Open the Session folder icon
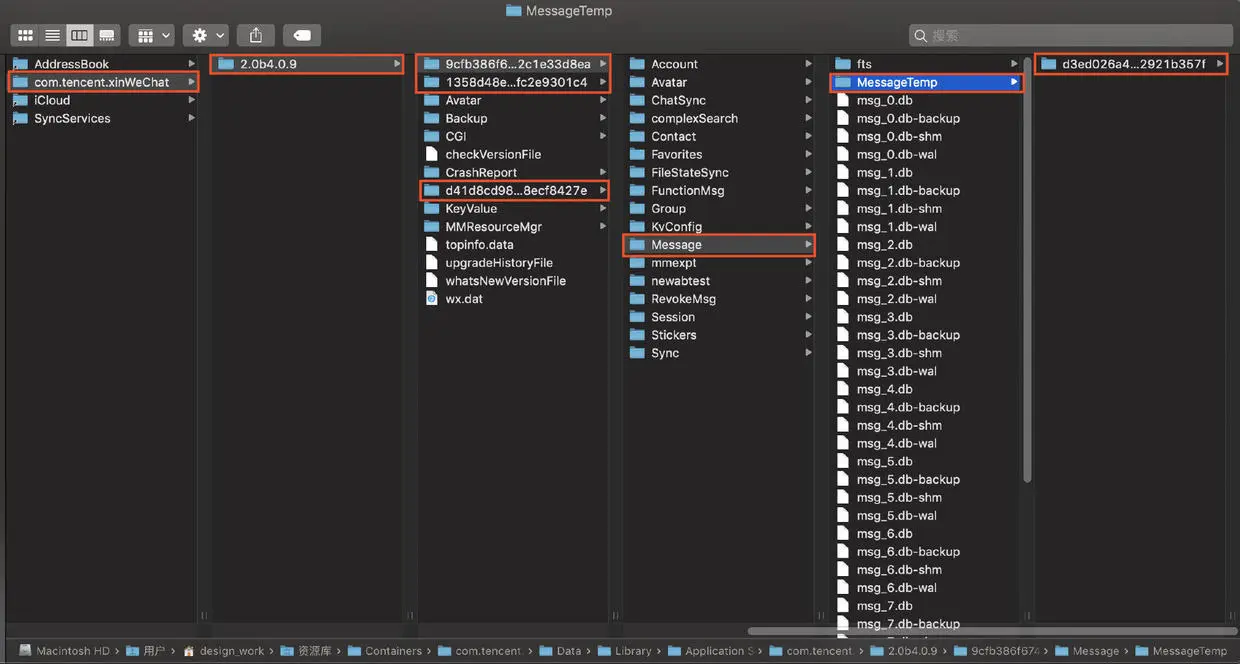Screen dimensions: 1240x664 click(x=637, y=316)
